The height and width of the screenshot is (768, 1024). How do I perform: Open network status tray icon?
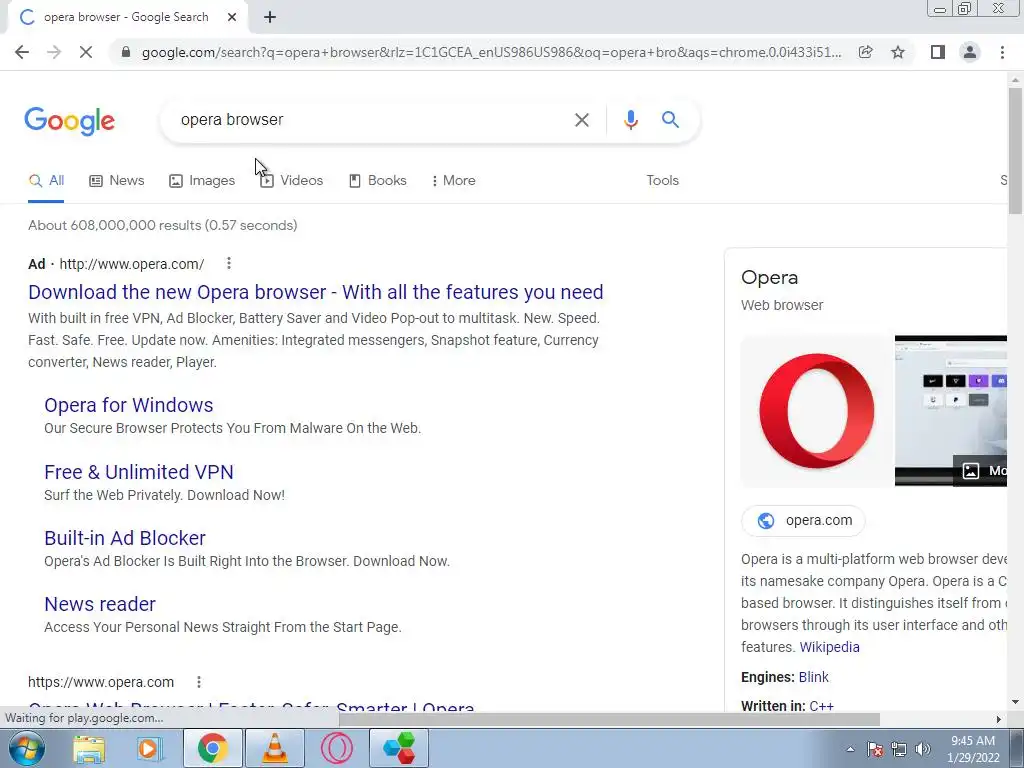click(x=899, y=749)
